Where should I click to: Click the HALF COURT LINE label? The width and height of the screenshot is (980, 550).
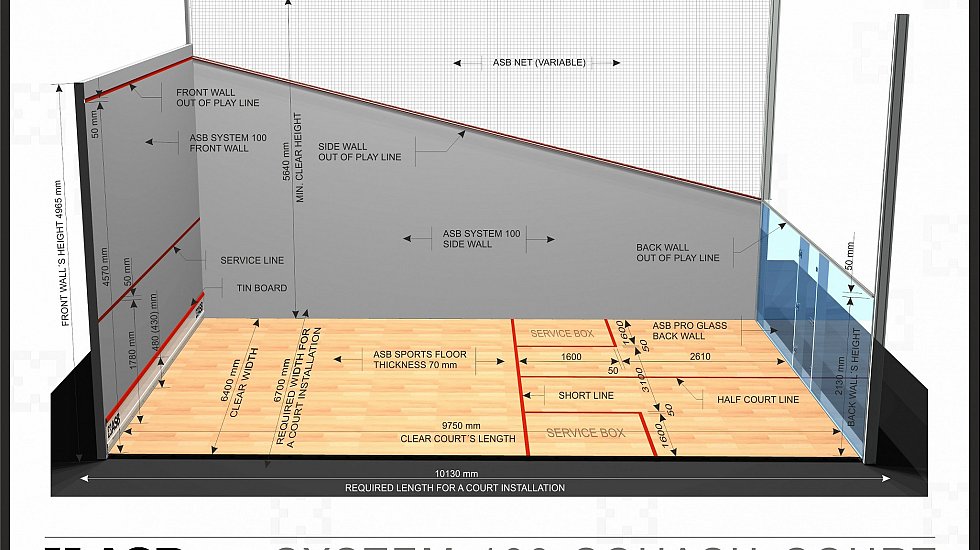pos(757,400)
